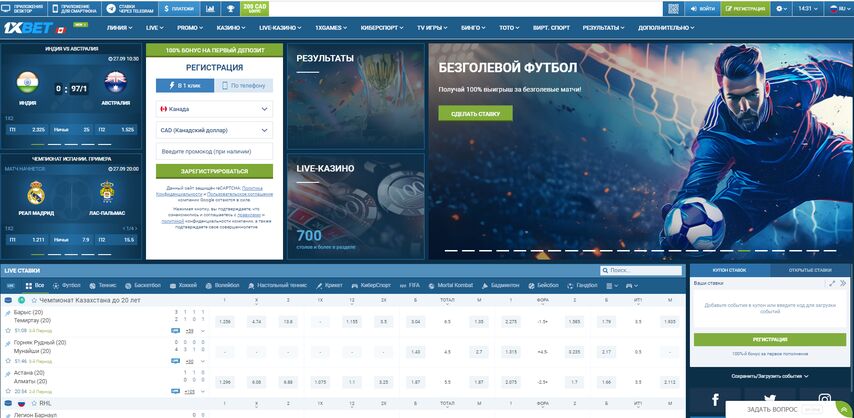Viewport: 854px width, 418px height.
Task: Open the Результаты banner tile
Action: coord(356,96)
